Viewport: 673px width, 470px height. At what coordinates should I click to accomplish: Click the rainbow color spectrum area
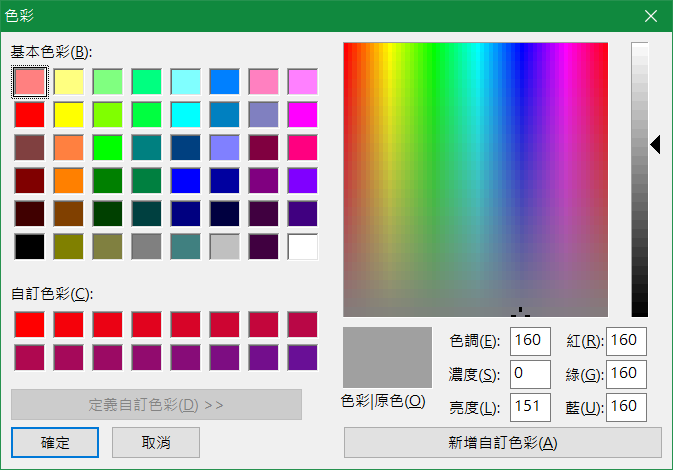[x=476, y=179]
